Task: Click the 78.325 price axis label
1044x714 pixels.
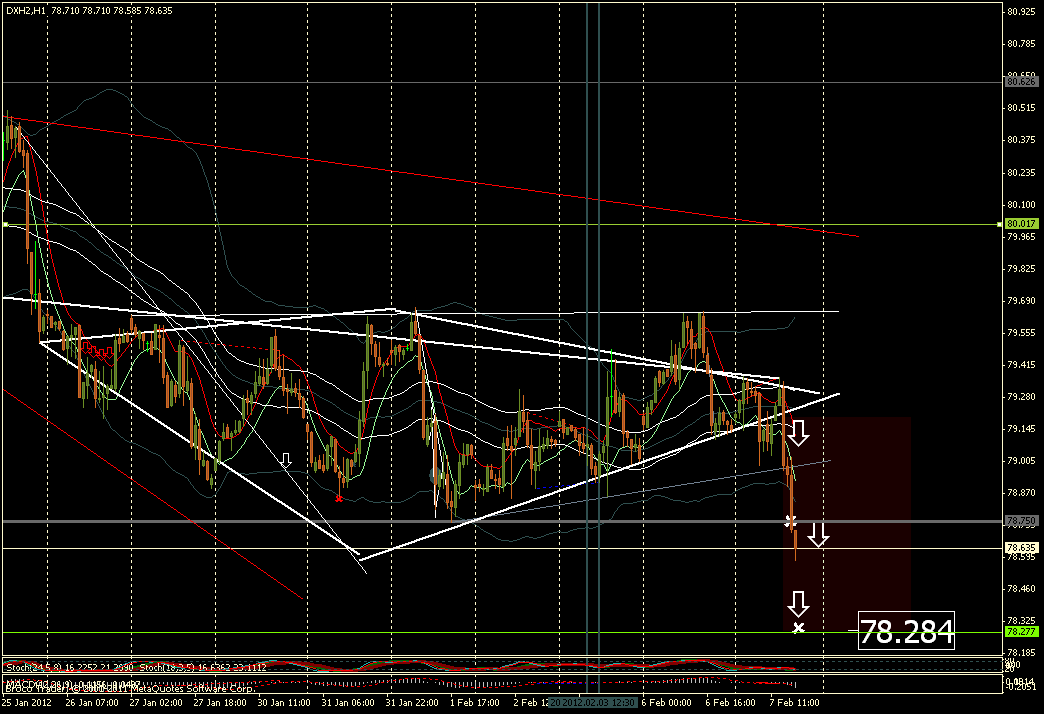Action: (1022, 621)
